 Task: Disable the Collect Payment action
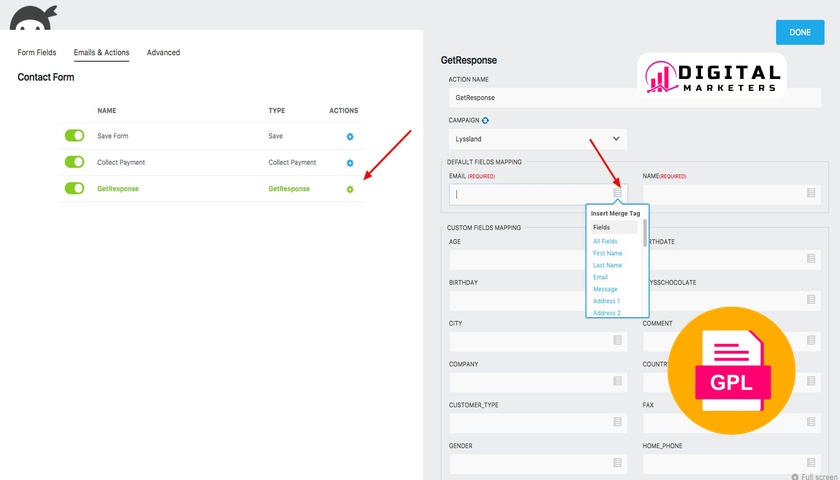74,162
